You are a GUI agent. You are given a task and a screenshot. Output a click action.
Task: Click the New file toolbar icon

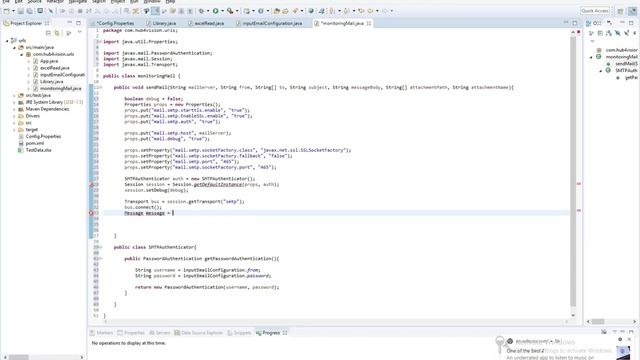point(6,11)
